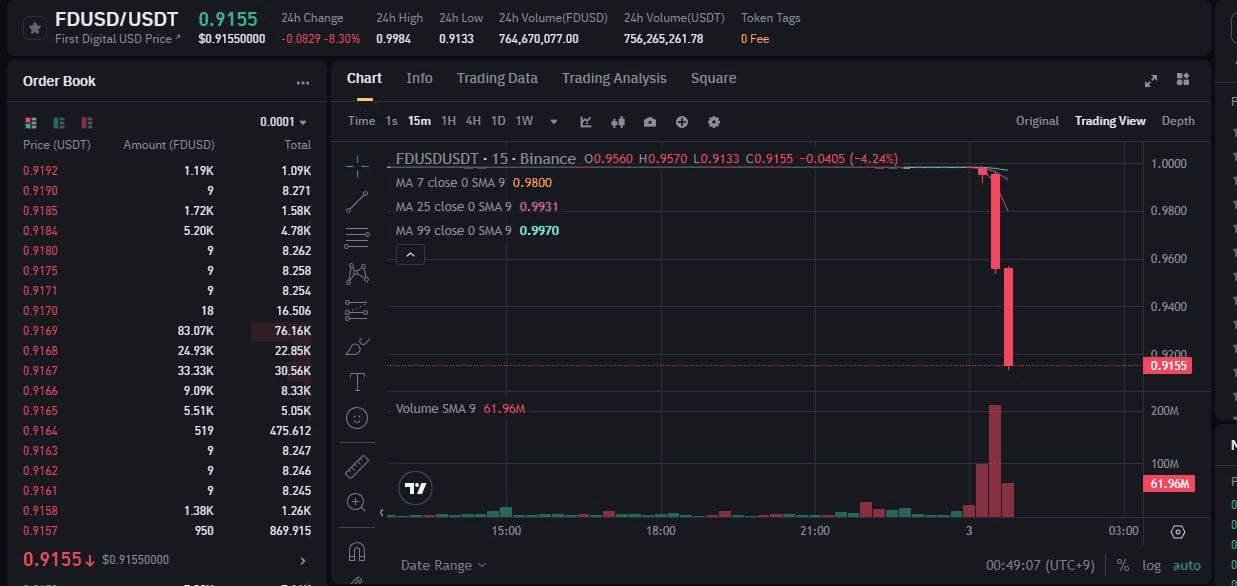Screen dimensions: 1237x586
Task: Click the 0.9192 ask price in order book
Action: tap(40, 171)
